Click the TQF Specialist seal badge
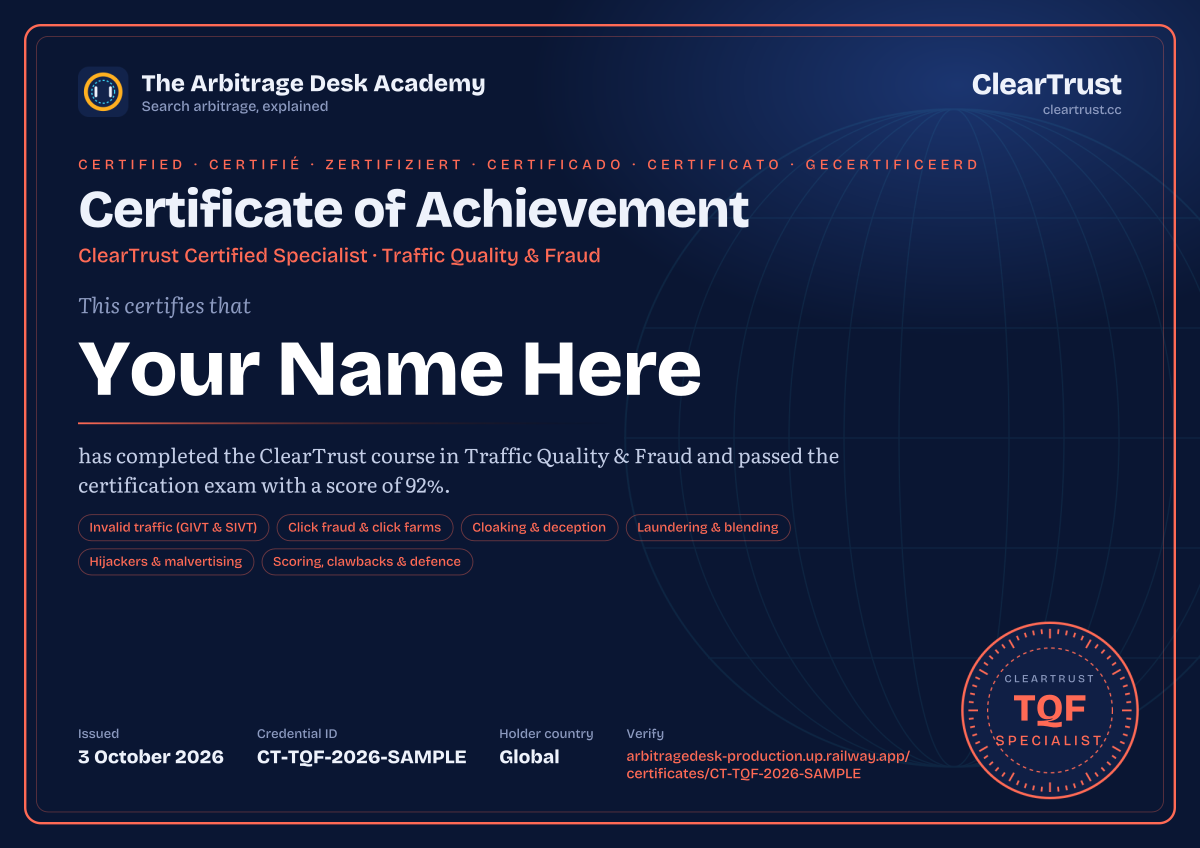This screenshot has width=1200, height=848. (1050, 709)
